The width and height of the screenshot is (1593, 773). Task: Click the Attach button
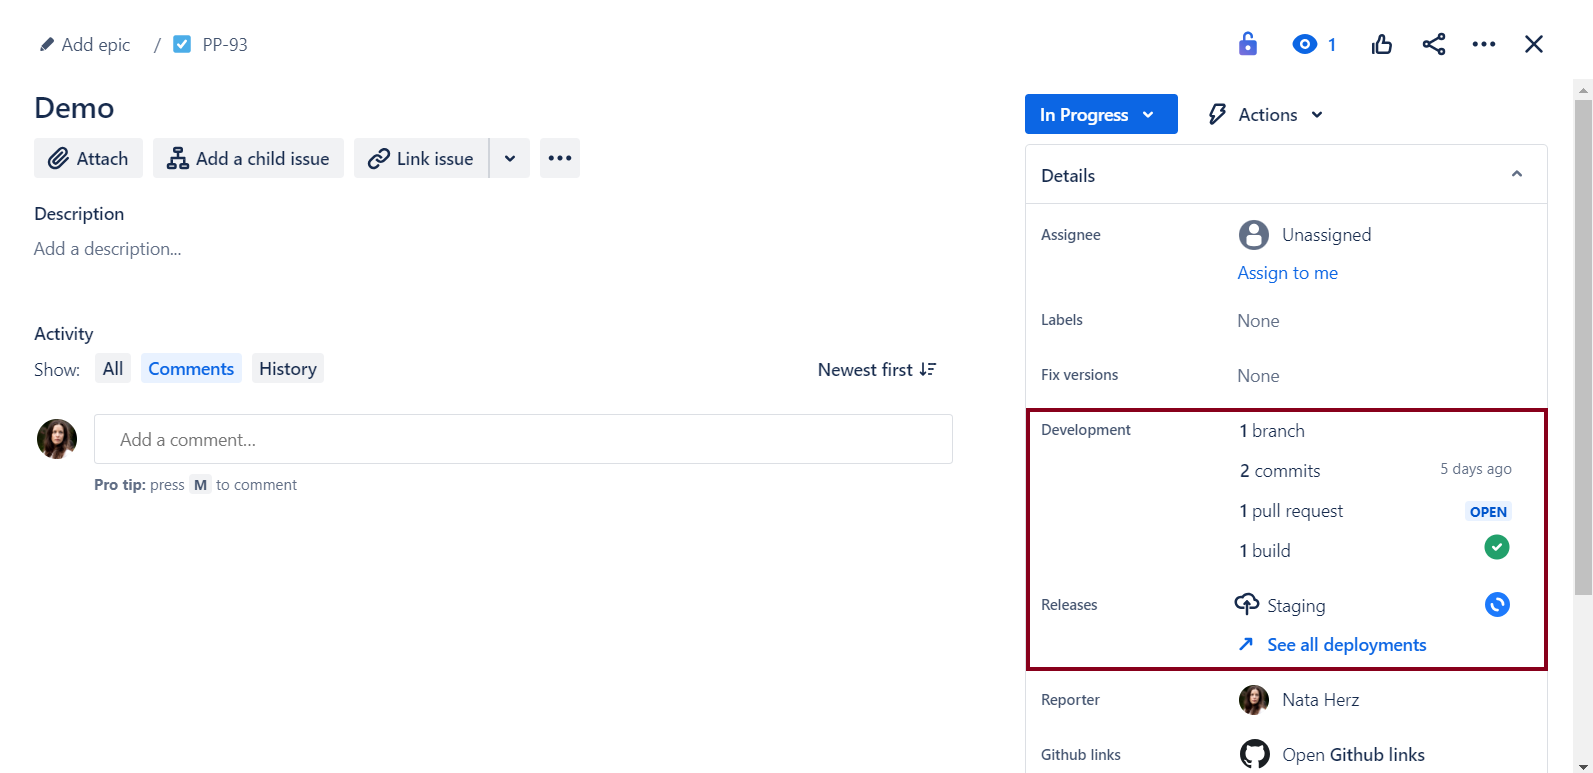88,158
